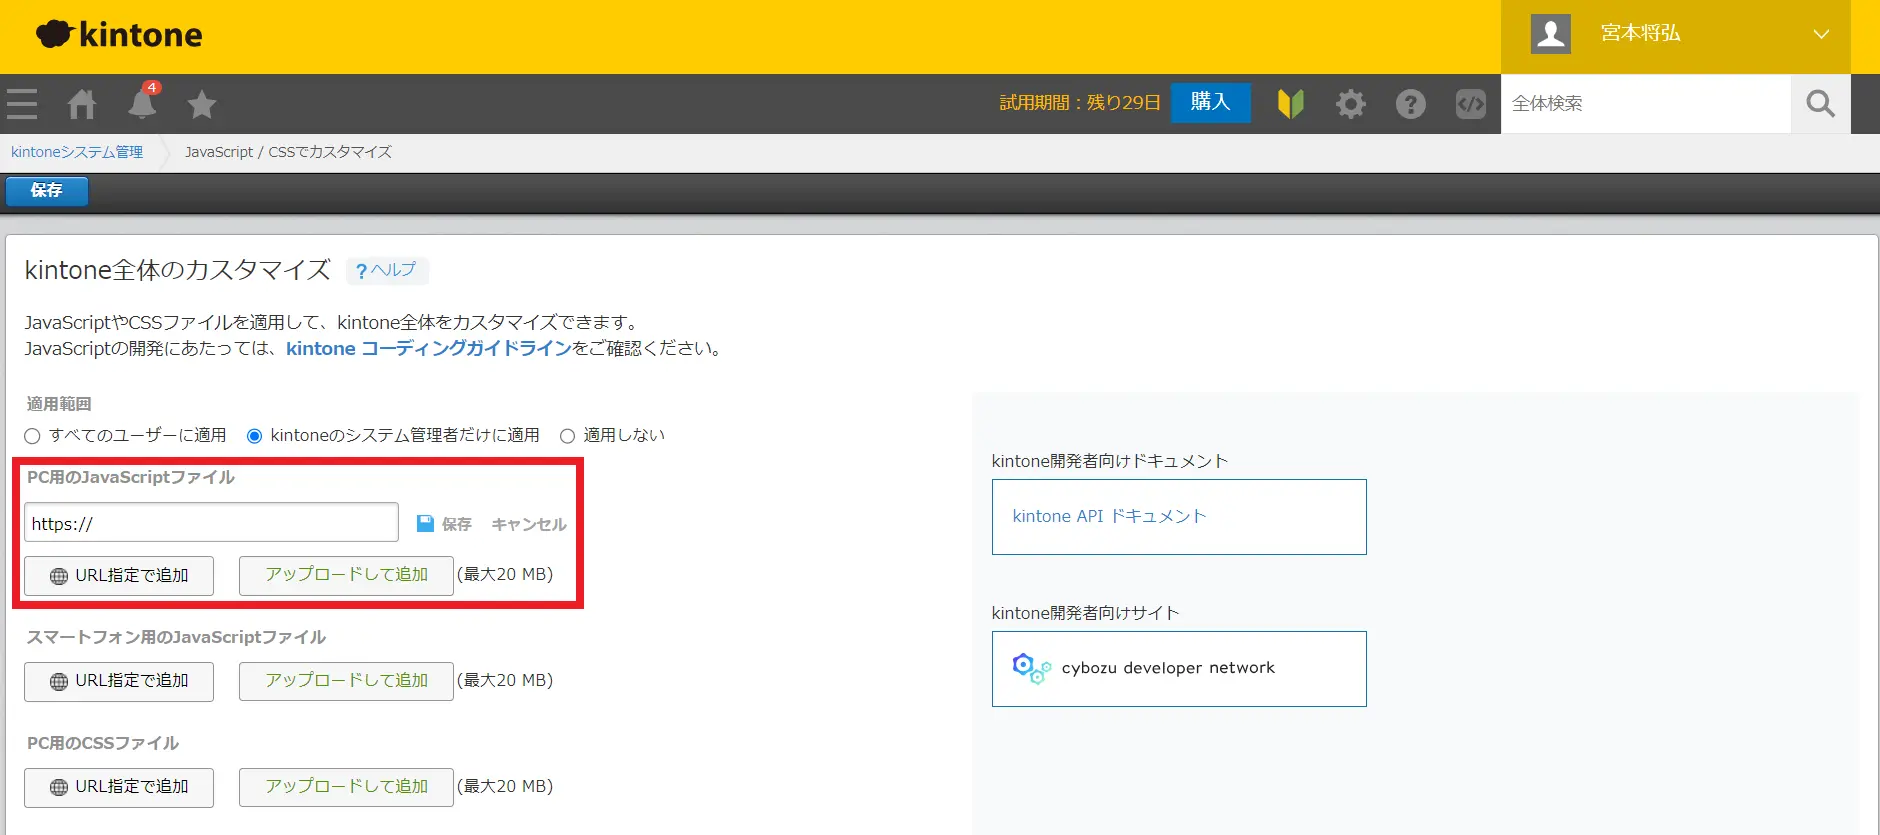Open the bookmarks star icon
This screenshot has height=835, width=1880.
(202, 104)
